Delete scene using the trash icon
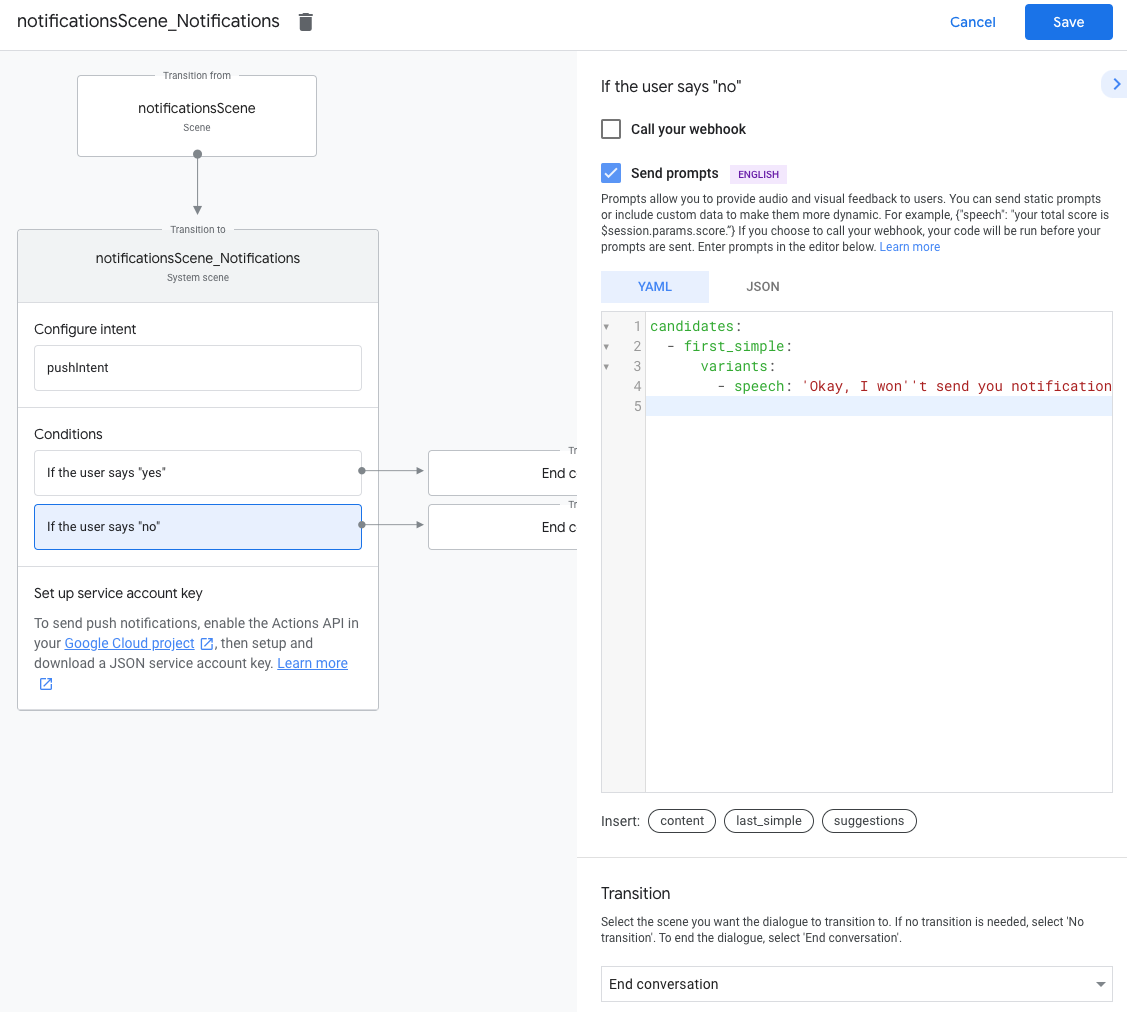The image size is (1127, 1012). pyautogui.click(x=306, y=22)
